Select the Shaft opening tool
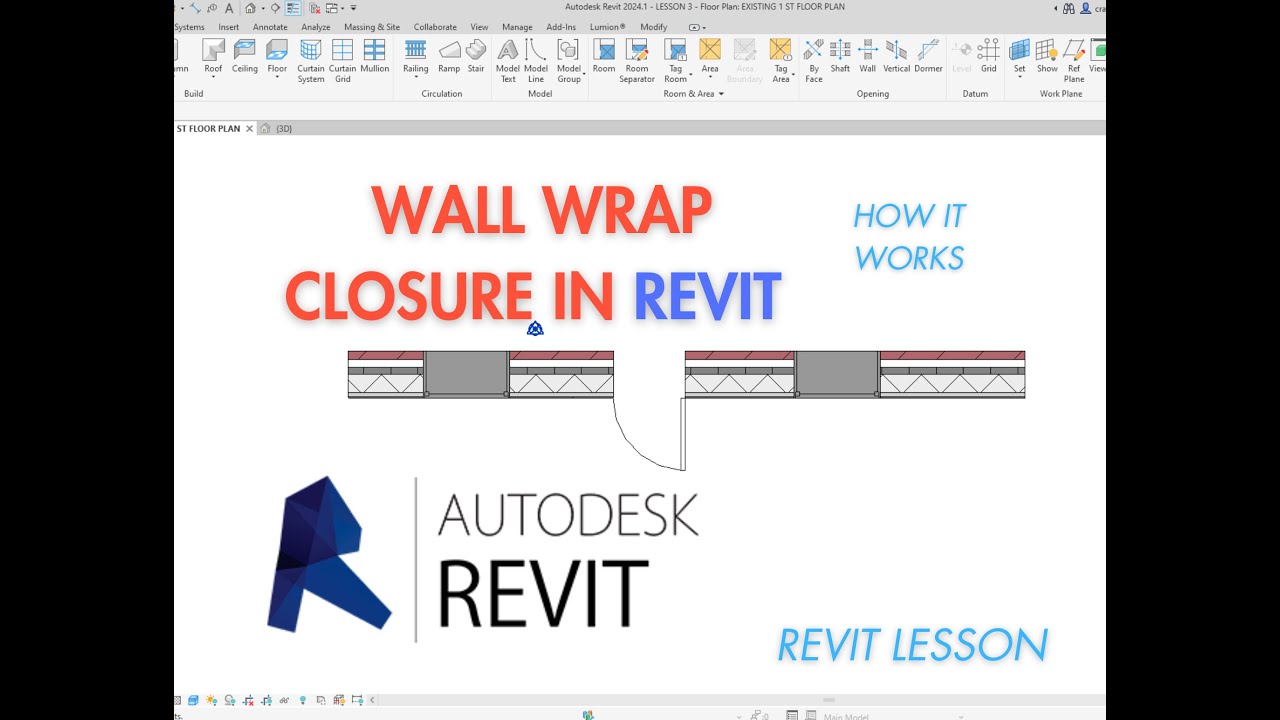 (840, 55)
